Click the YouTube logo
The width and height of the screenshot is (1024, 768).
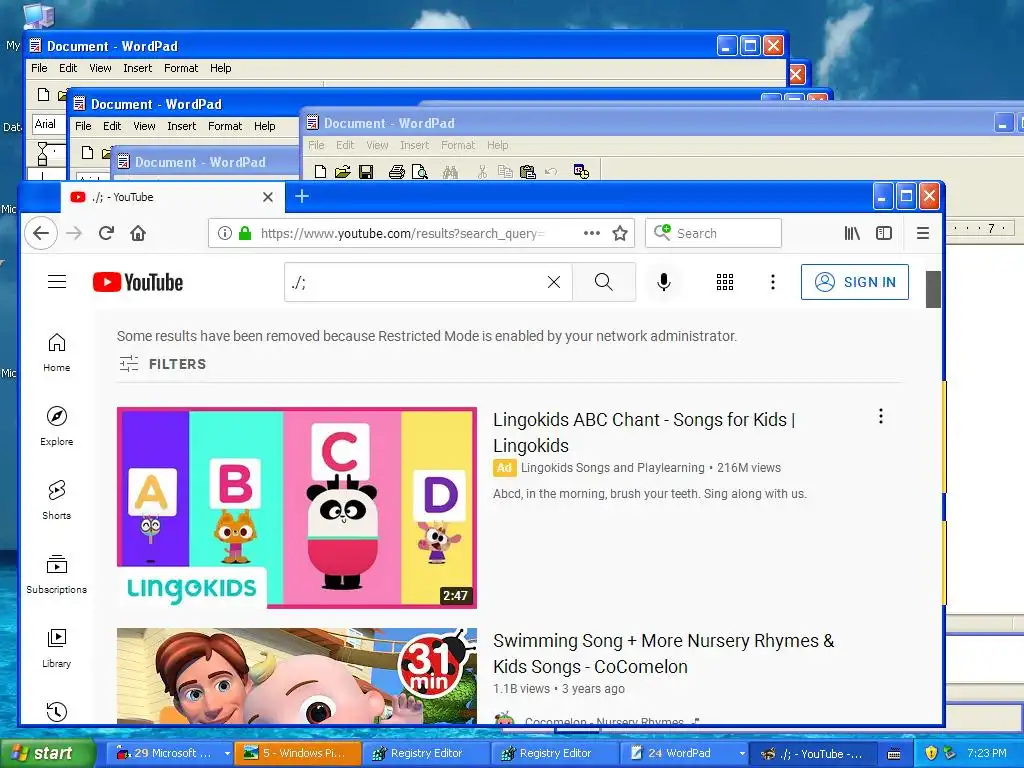click(138, 282)
